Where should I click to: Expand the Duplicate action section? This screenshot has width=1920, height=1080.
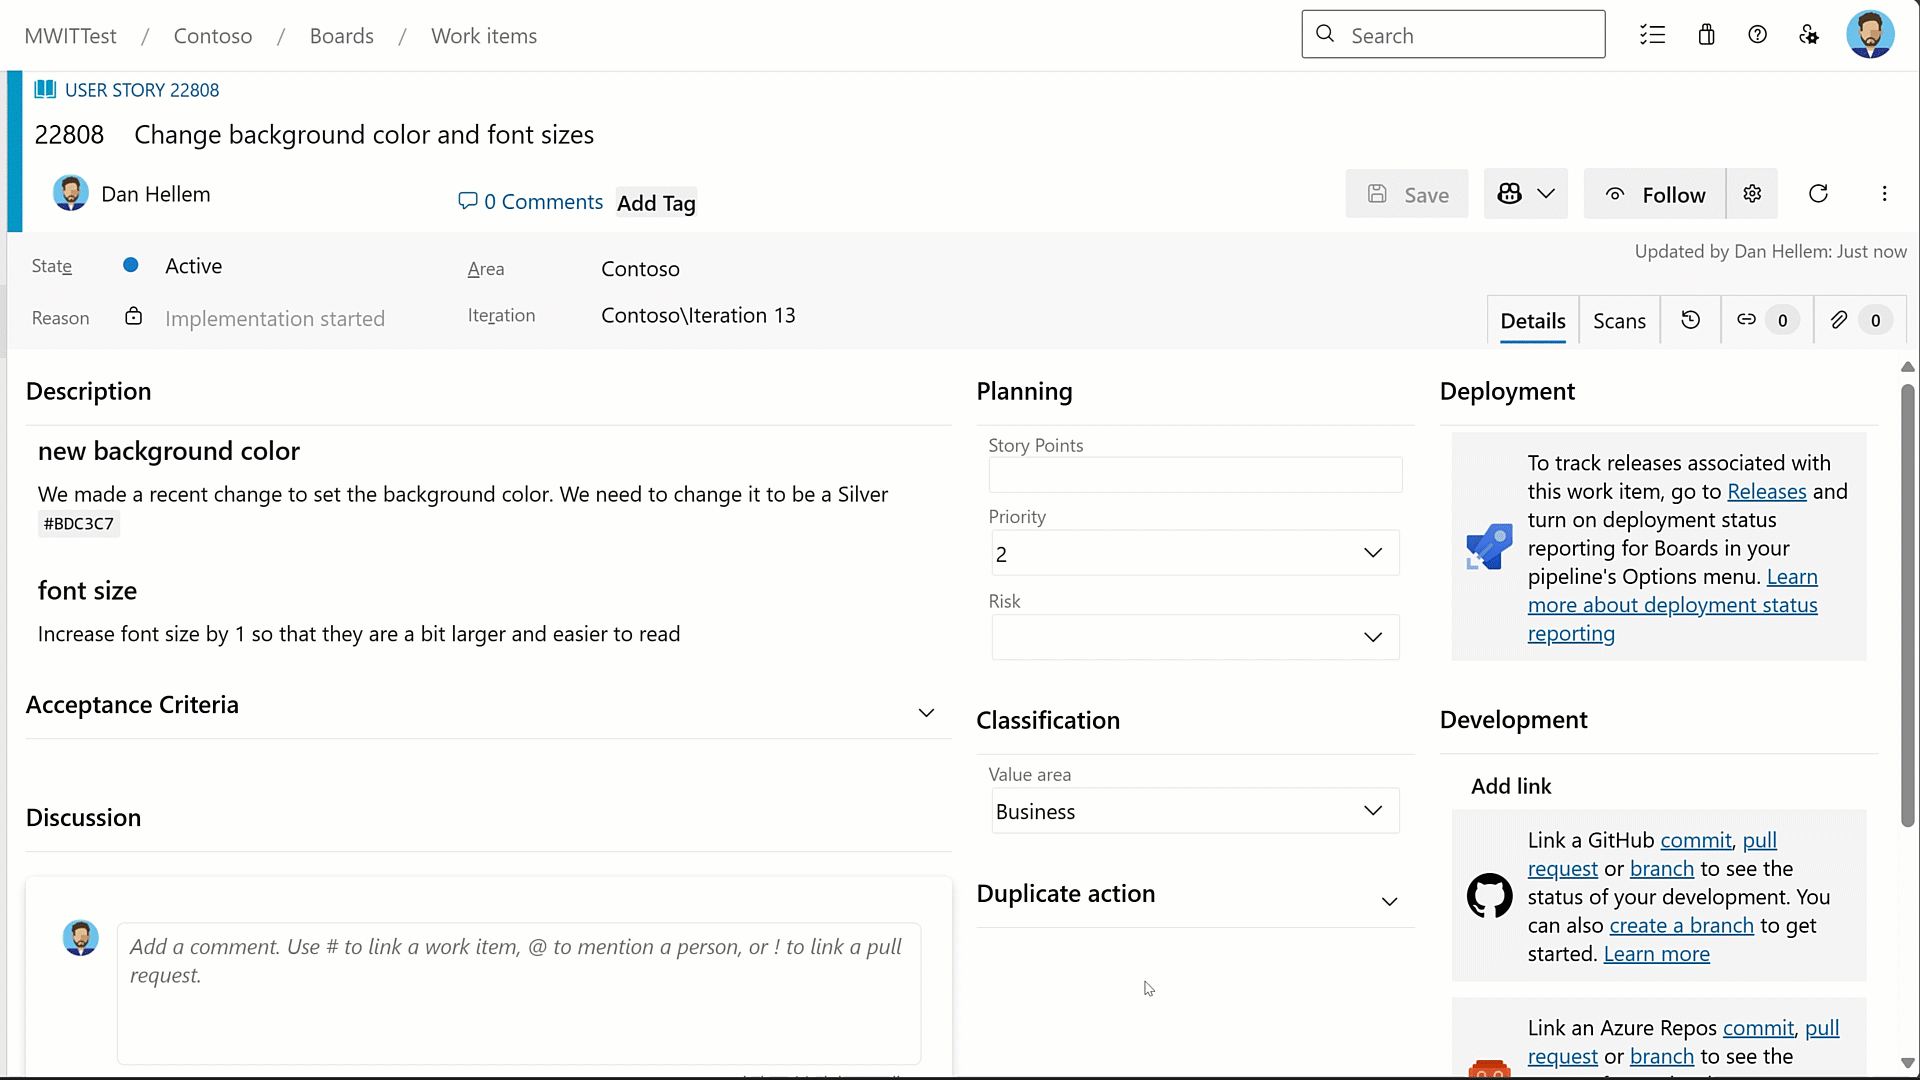(1389, 902)
